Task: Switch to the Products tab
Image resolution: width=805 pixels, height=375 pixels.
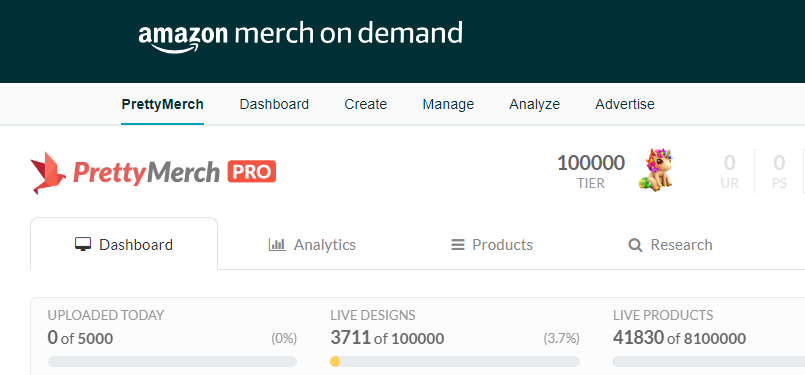Action: pyautogui.click(x=492, y=245)
